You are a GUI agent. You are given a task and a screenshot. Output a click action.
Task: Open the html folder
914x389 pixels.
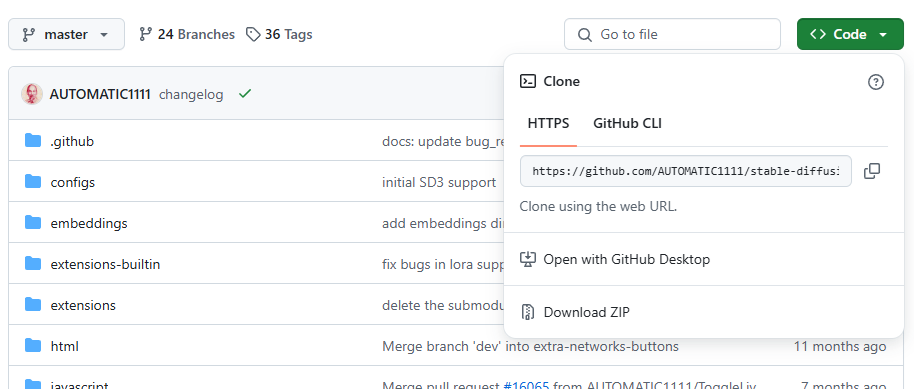(65, 346)
